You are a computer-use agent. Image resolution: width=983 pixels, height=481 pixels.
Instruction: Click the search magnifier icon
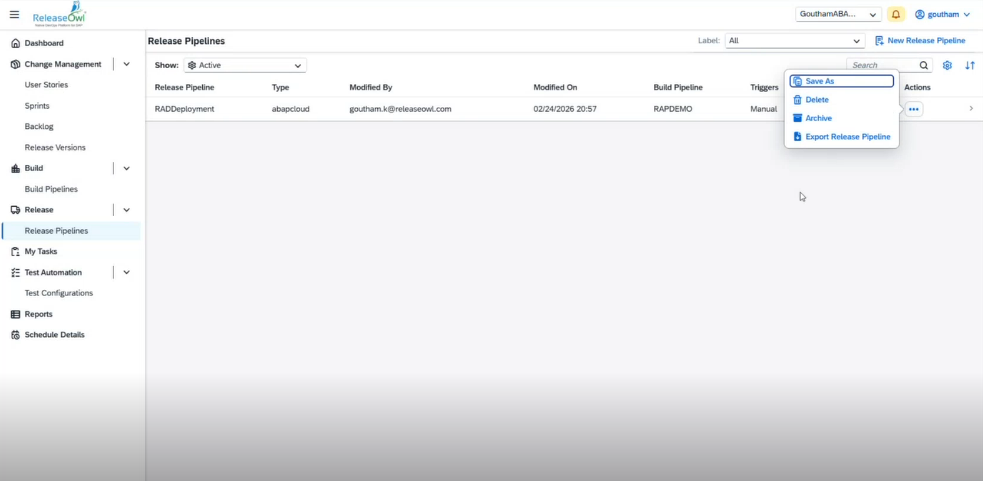924,65
